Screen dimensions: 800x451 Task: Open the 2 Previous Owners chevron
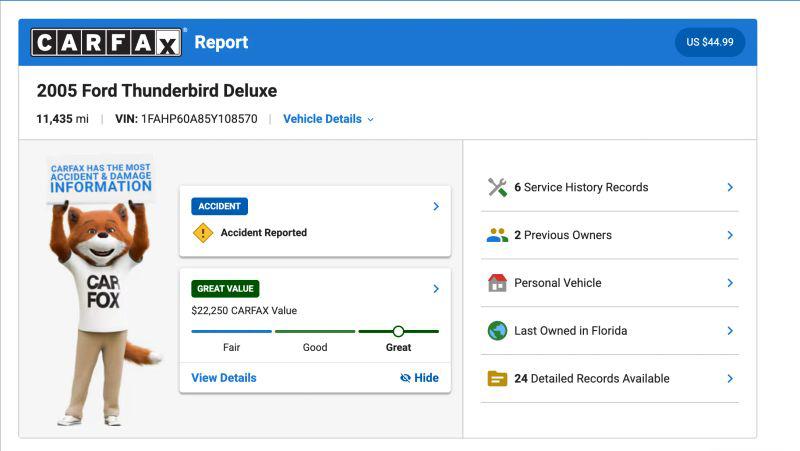730,235
